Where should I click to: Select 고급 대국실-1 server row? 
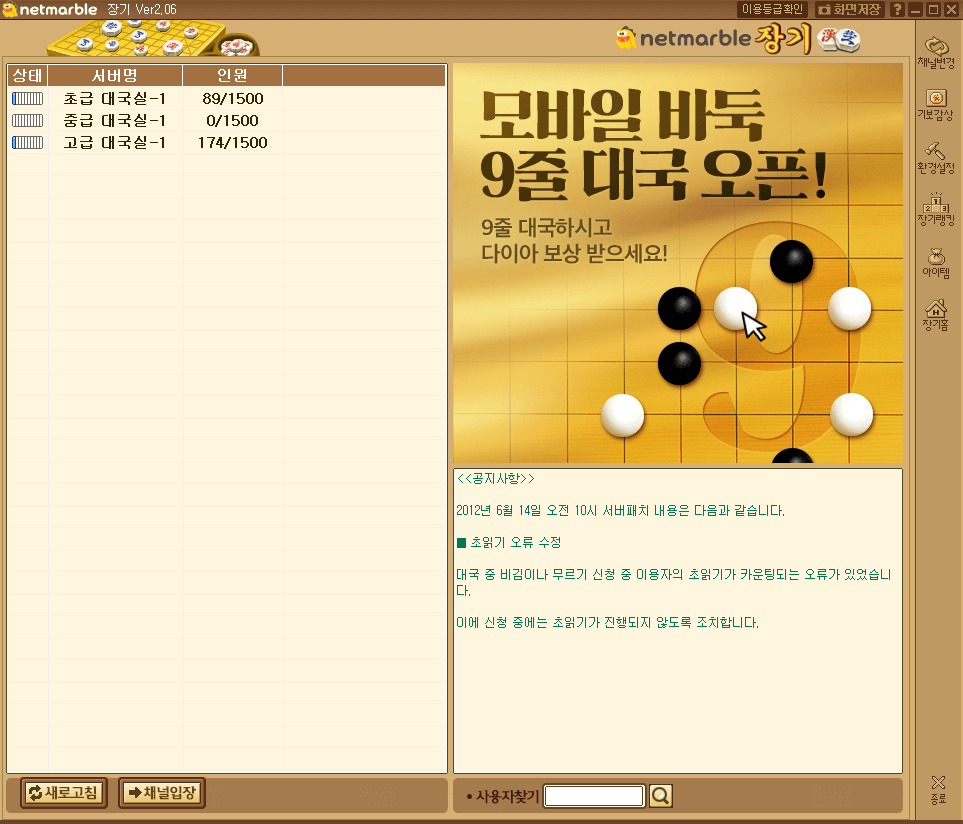[227, 142]
